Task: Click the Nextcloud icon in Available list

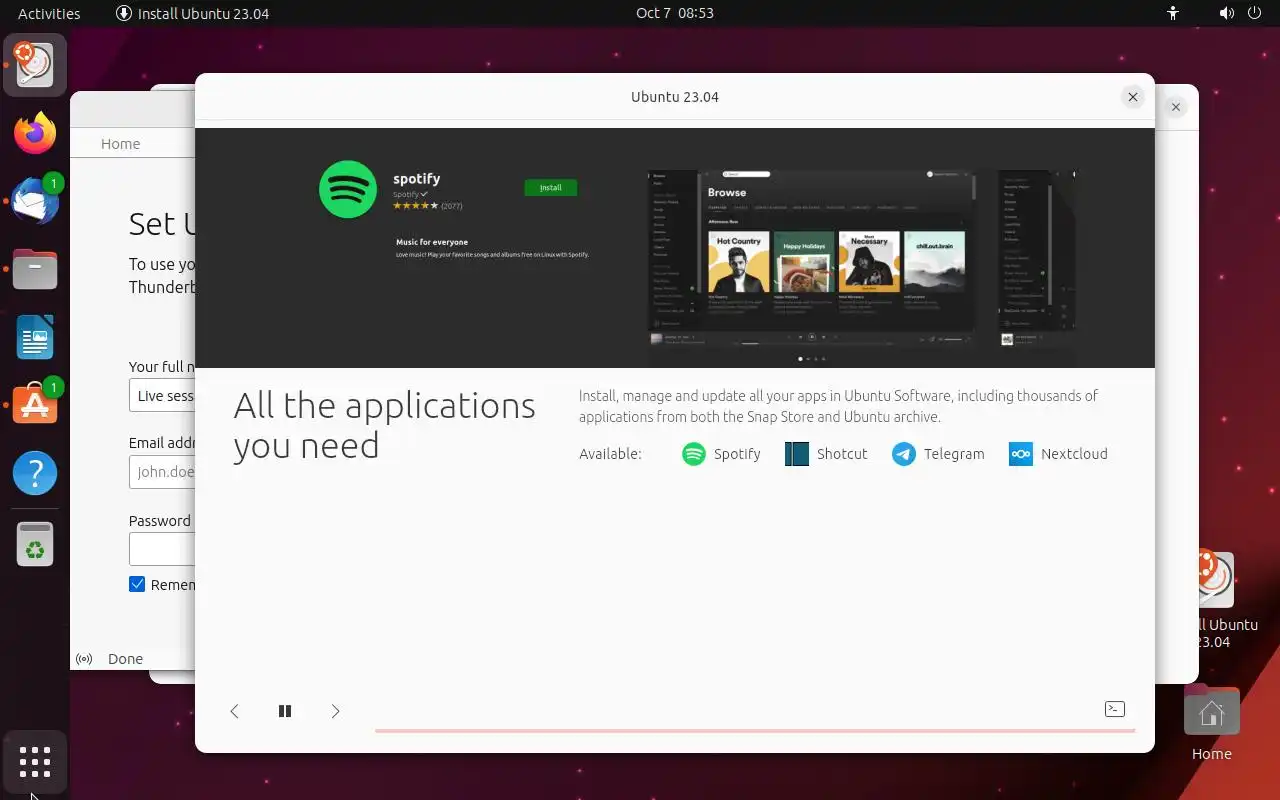Action: (x=1021, y=454)
